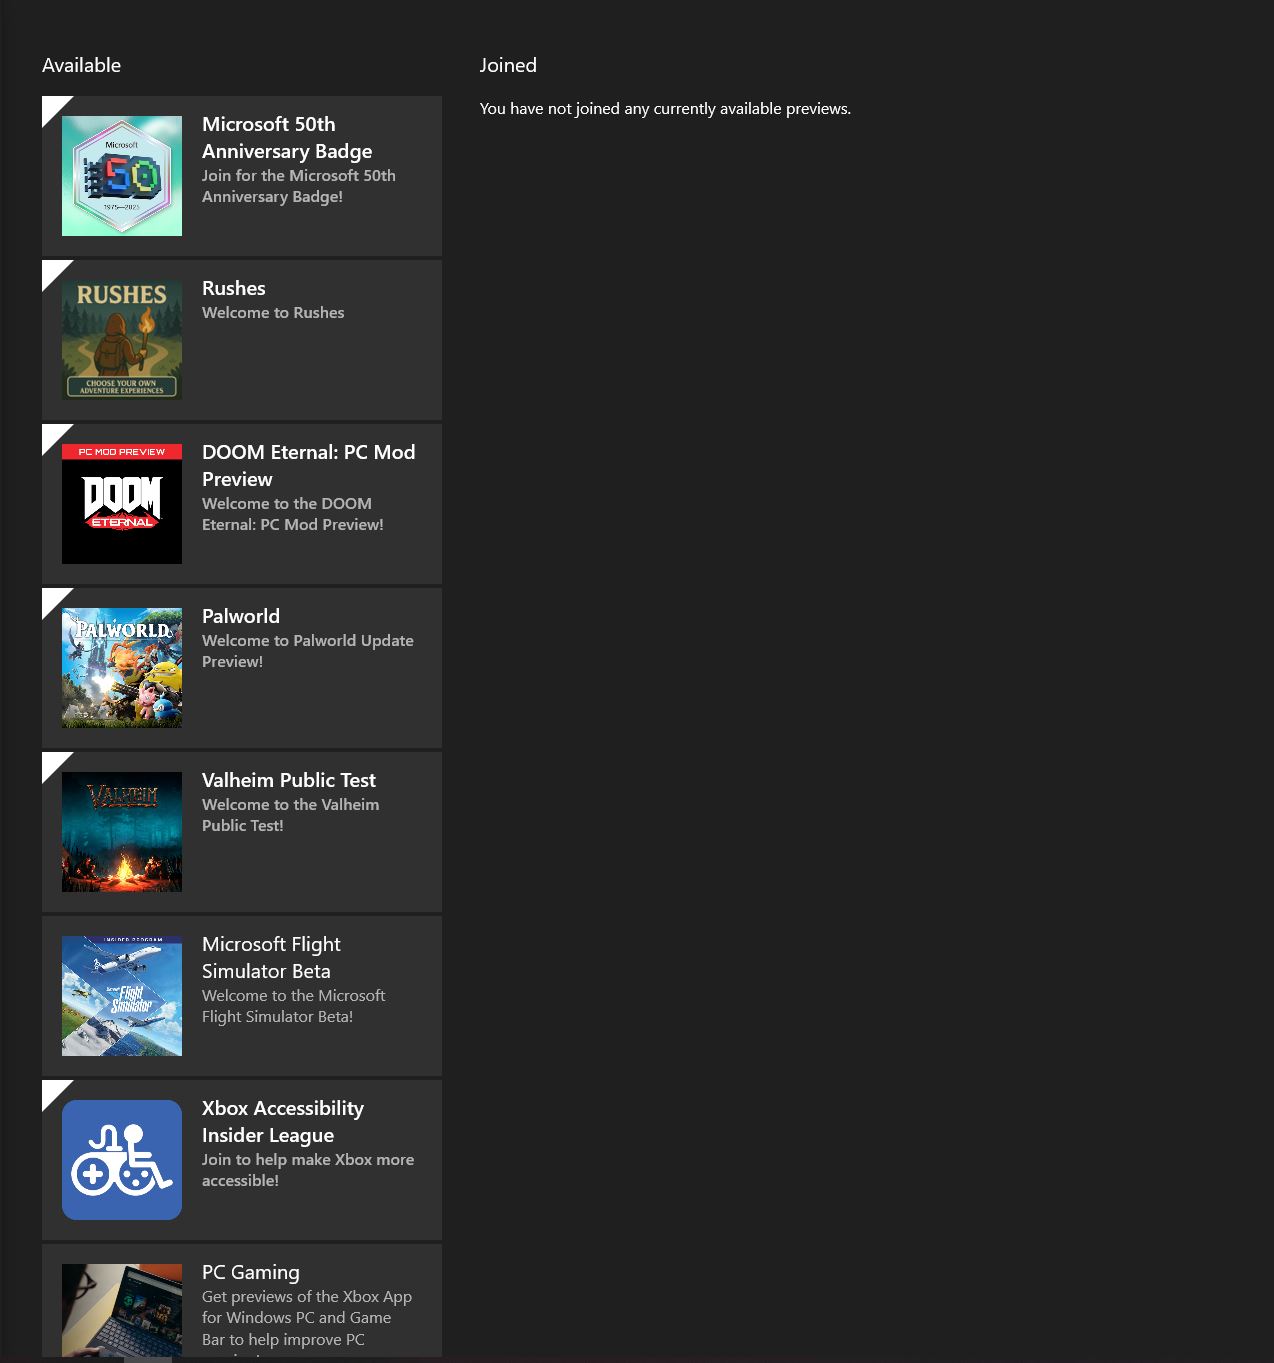This screenshot has height=1363, width=1274.
Task: Click 'Welcome to the Microsoft Flight Simulator Beta!' text
Action: [293, 1006]
